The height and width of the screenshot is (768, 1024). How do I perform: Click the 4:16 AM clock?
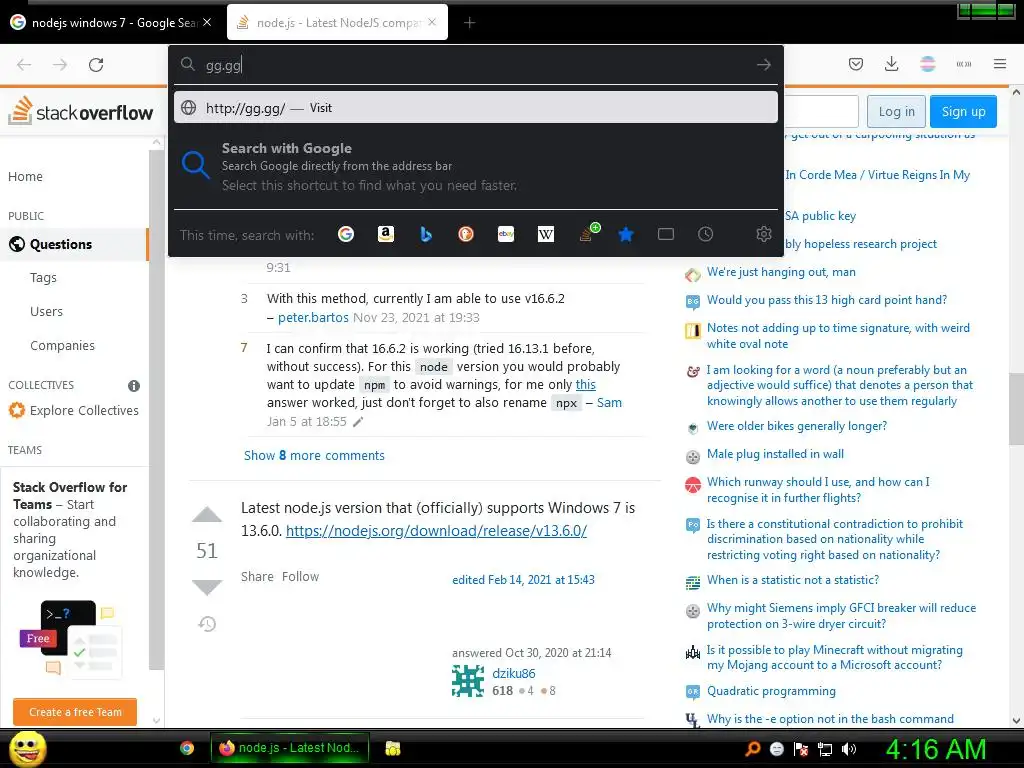[x=935, y=749]
